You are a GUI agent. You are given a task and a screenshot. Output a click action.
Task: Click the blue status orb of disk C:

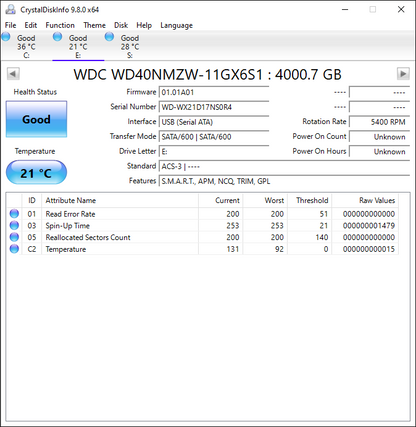[6, 37]
